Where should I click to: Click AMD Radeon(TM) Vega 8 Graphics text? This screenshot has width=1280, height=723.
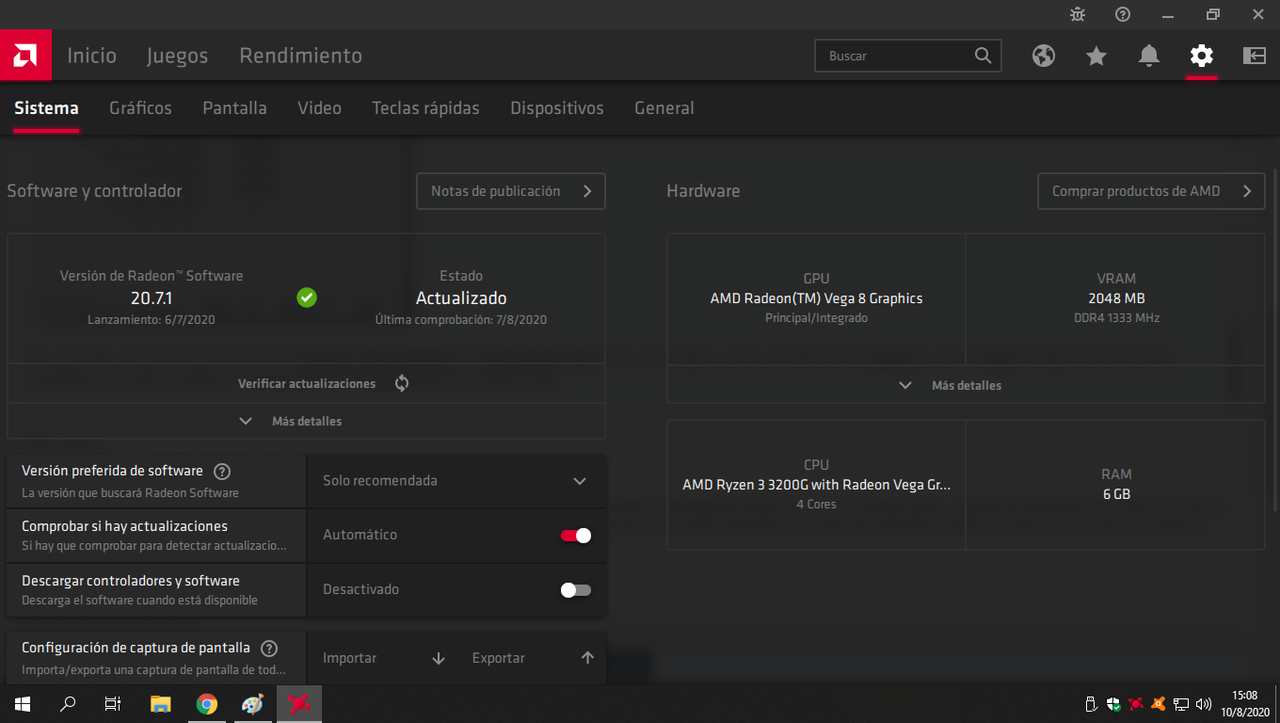pos(816,298)
